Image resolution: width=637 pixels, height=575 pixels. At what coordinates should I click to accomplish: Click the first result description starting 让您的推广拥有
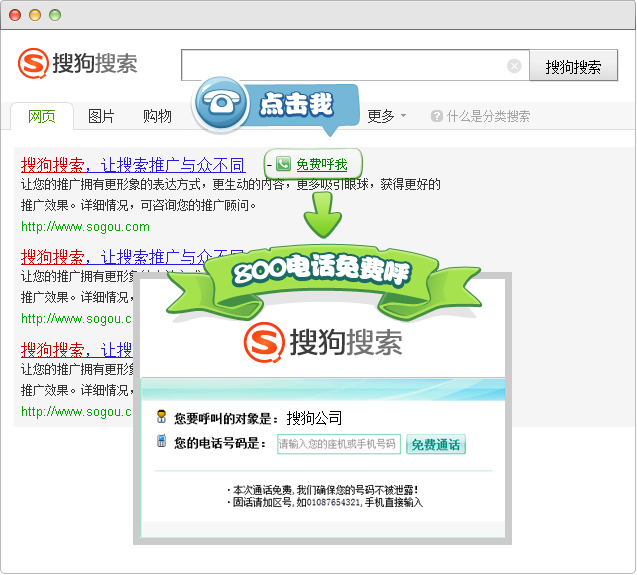[231, 184]
